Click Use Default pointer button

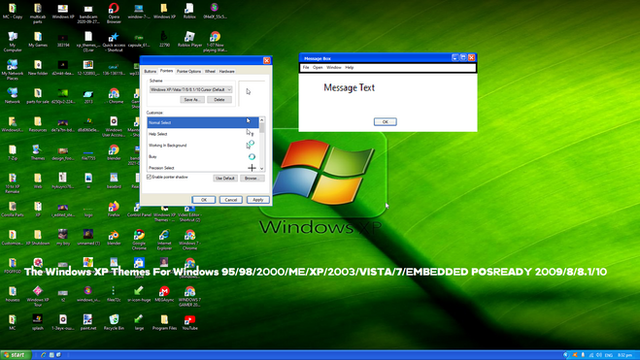(x=225, y=178)
